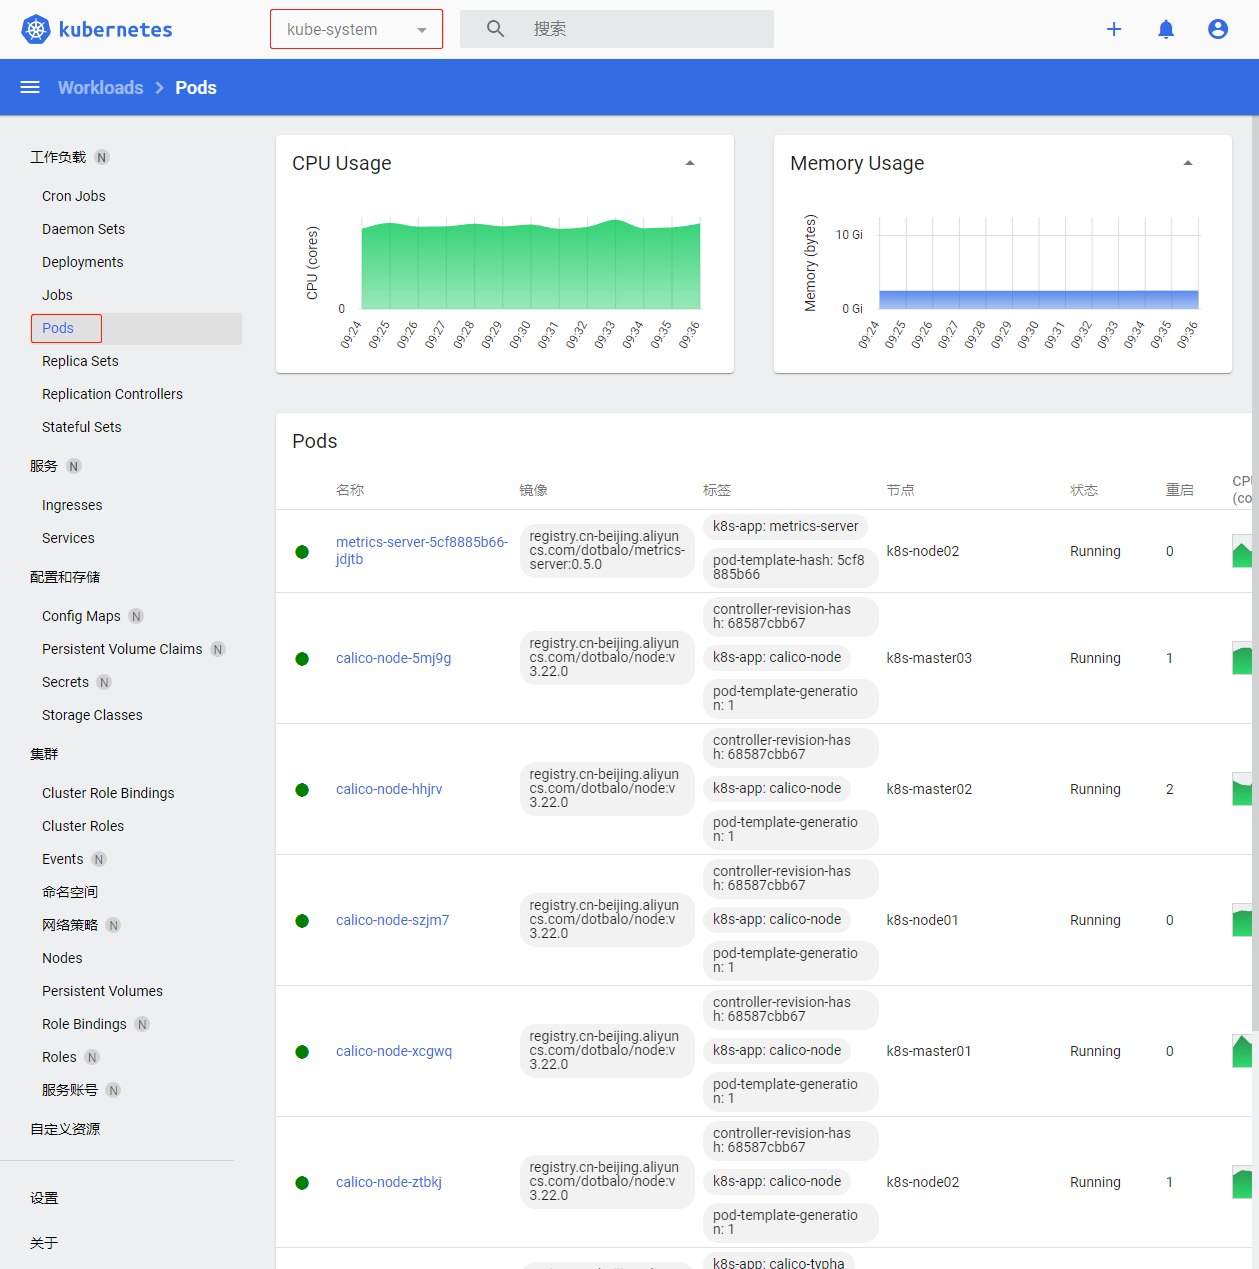
Task: Open Ingresses in sidebar
Action: [72, 505]
